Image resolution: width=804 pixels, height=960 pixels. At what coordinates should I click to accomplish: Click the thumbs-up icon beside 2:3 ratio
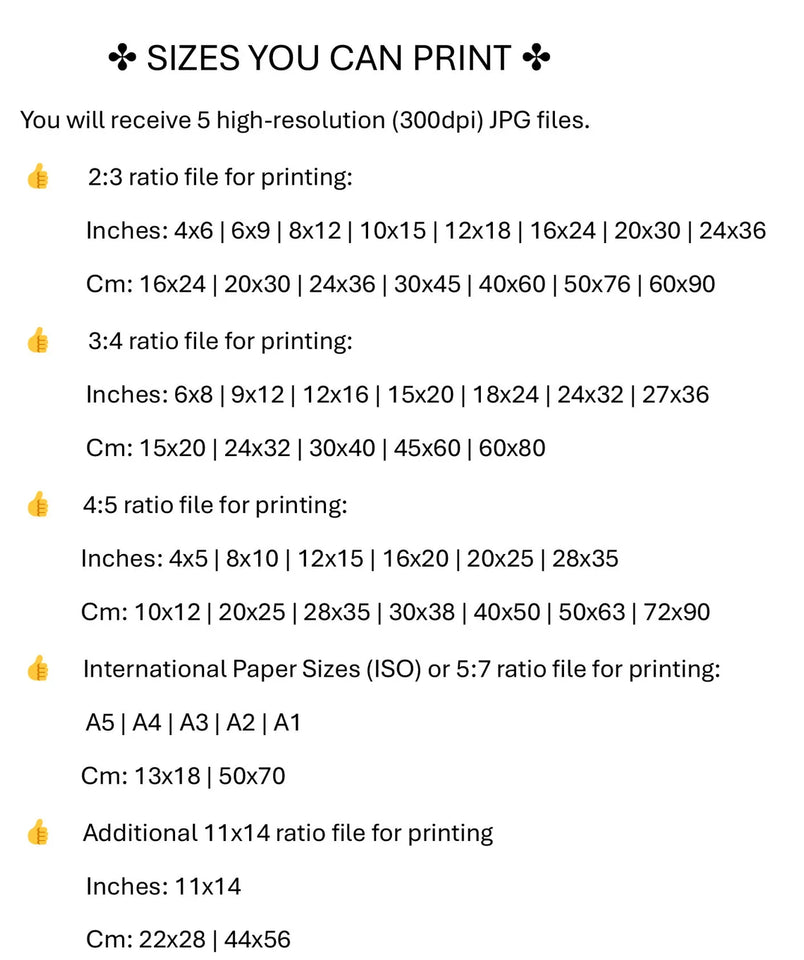click(x=38, y=179)
